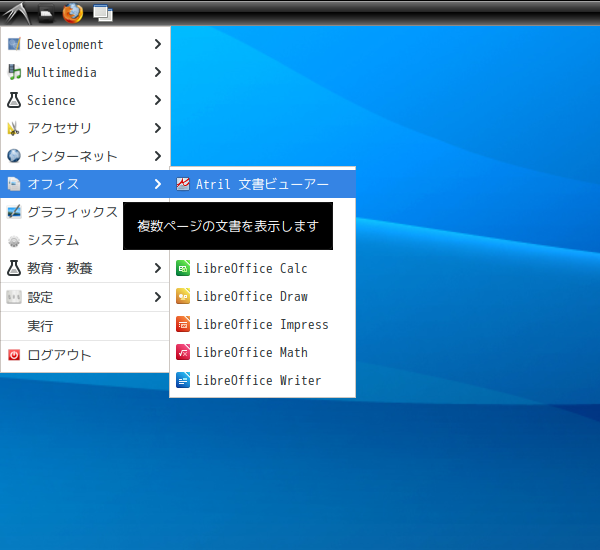Expand the Development submenu arrow
This screenshot has height=550, width=600.
158,44
